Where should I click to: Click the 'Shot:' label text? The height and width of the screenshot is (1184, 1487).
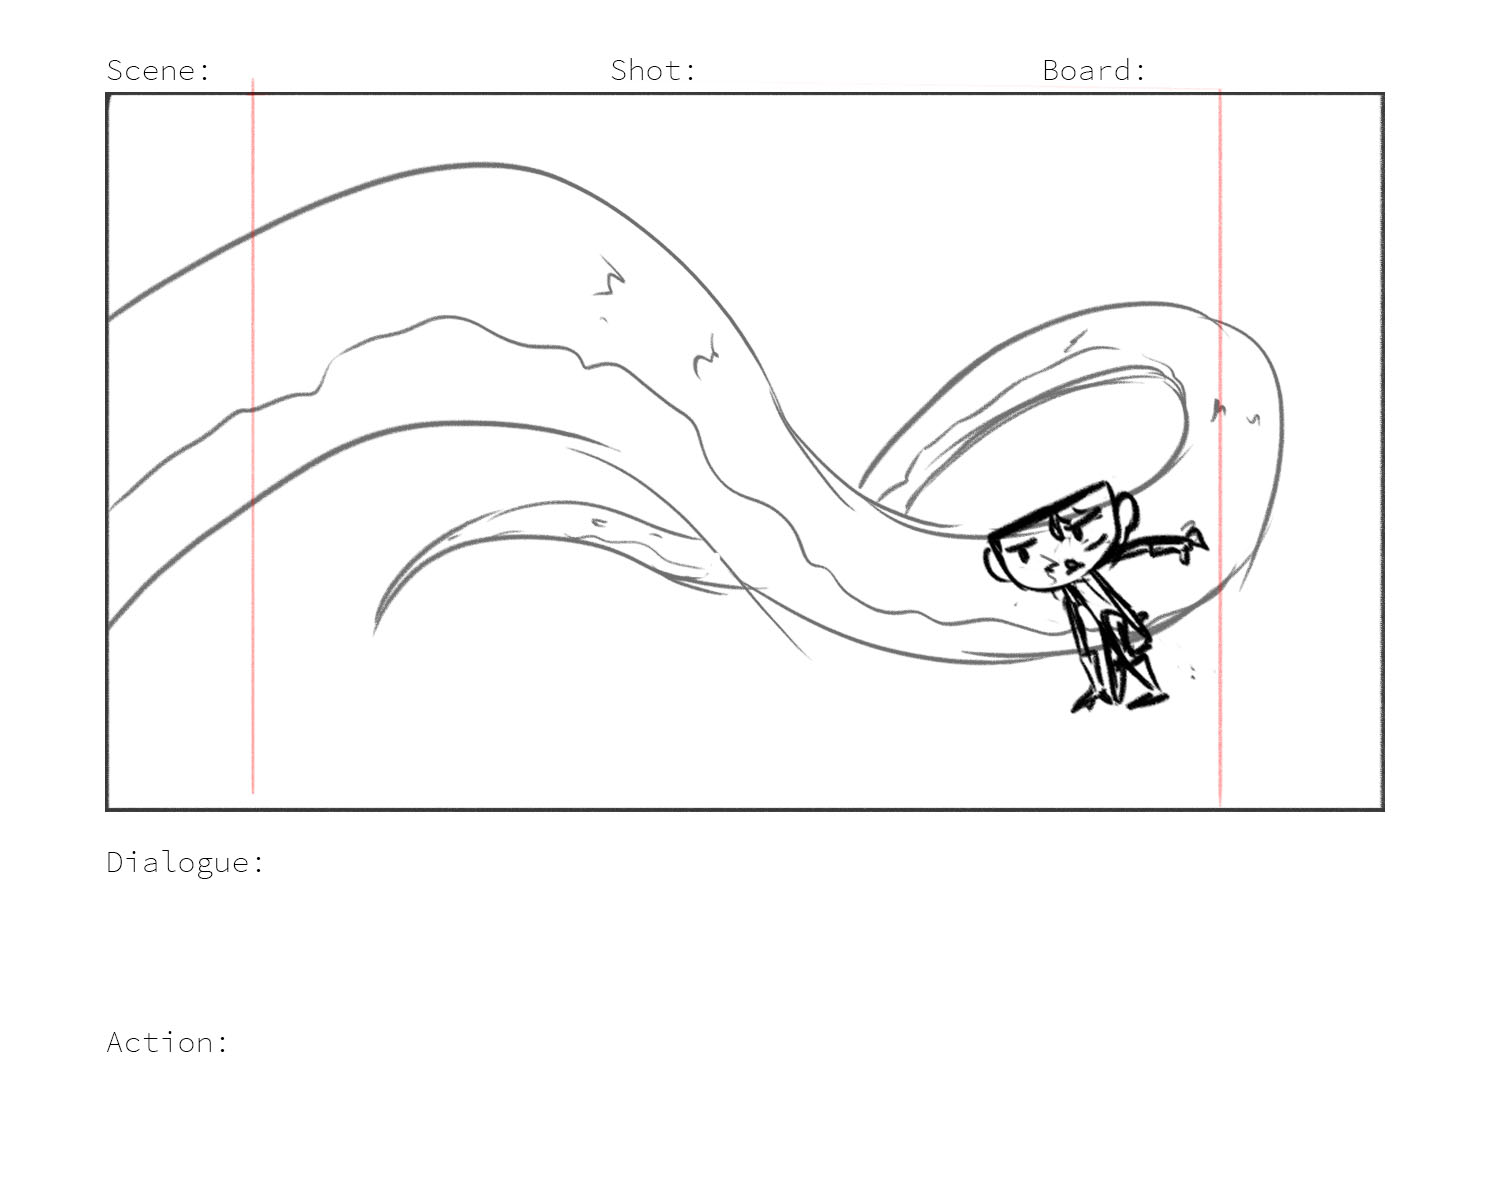coord(653,71)
